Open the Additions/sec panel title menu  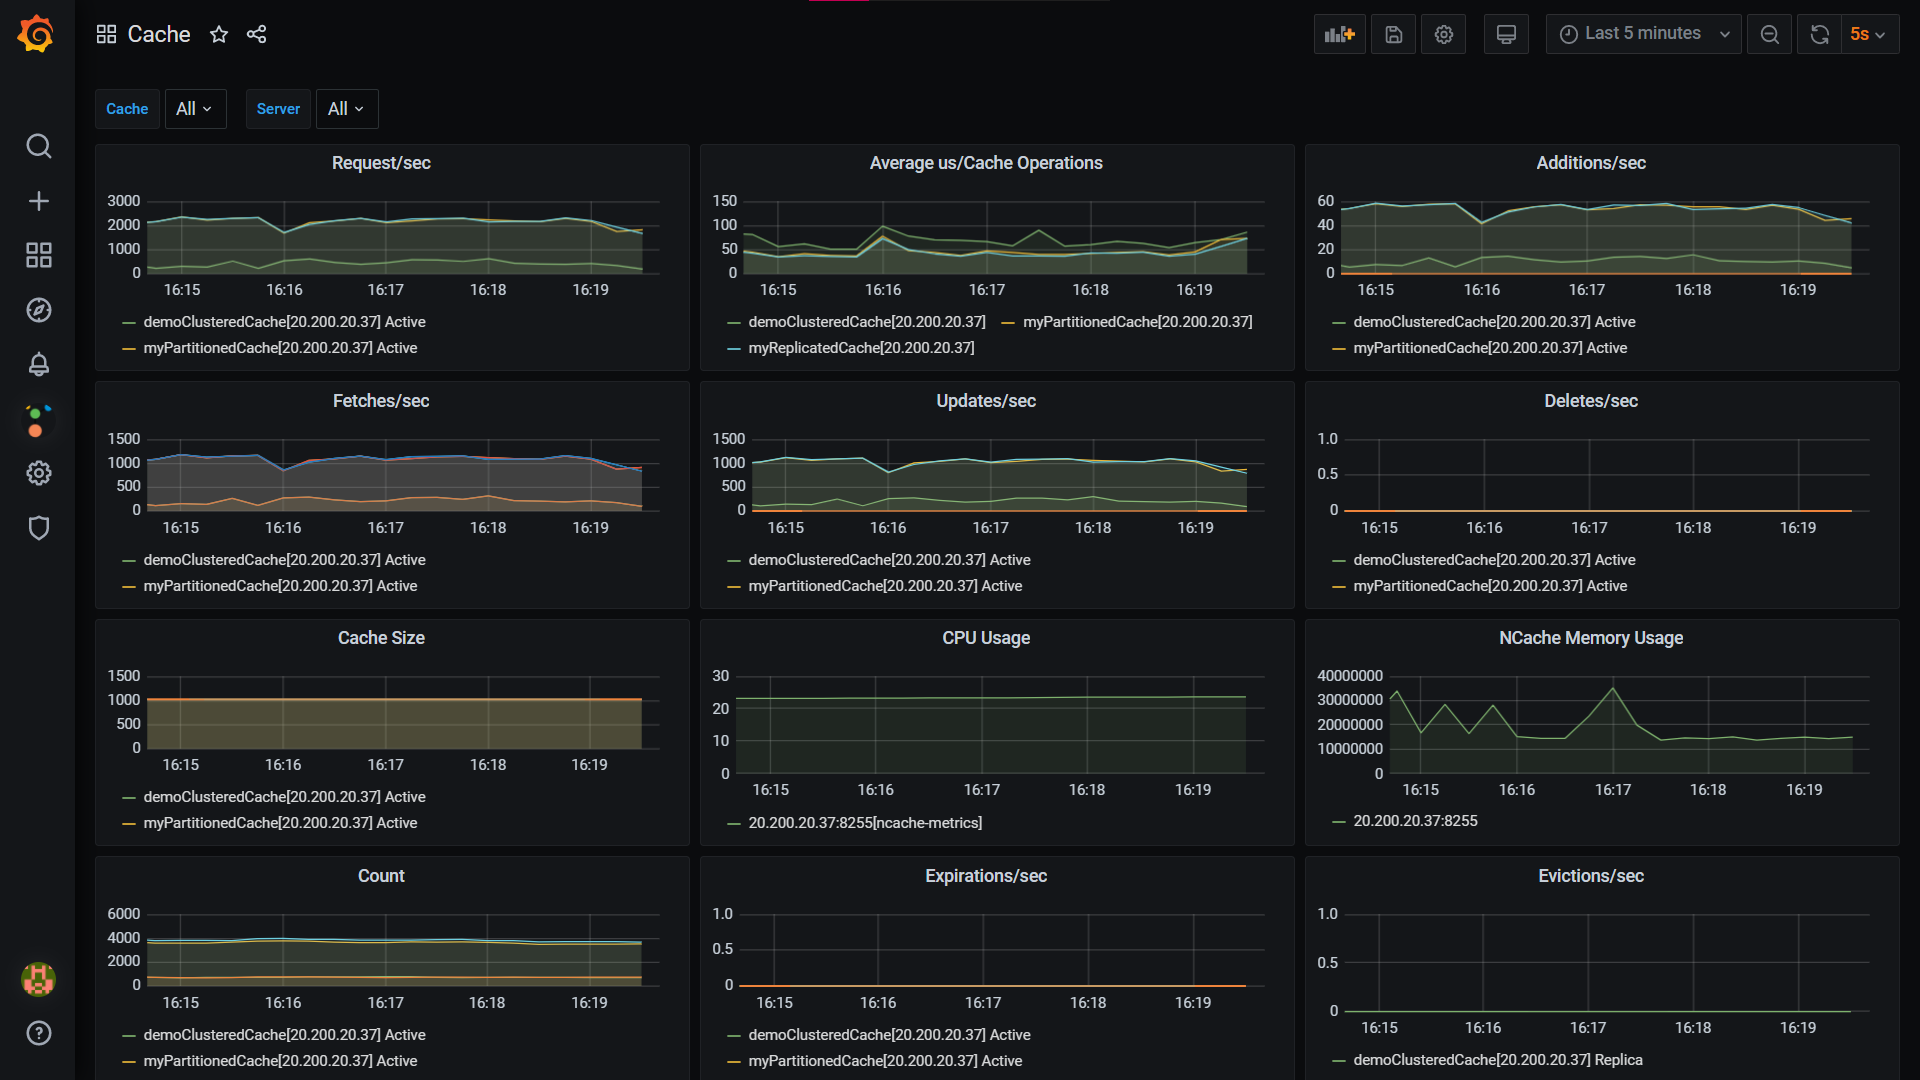pos(1591,163)
